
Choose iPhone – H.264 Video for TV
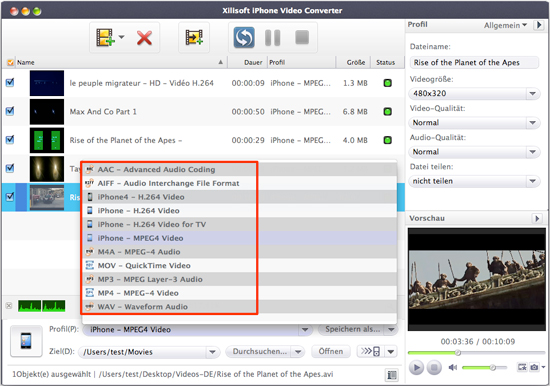click(x=239, y=224)
